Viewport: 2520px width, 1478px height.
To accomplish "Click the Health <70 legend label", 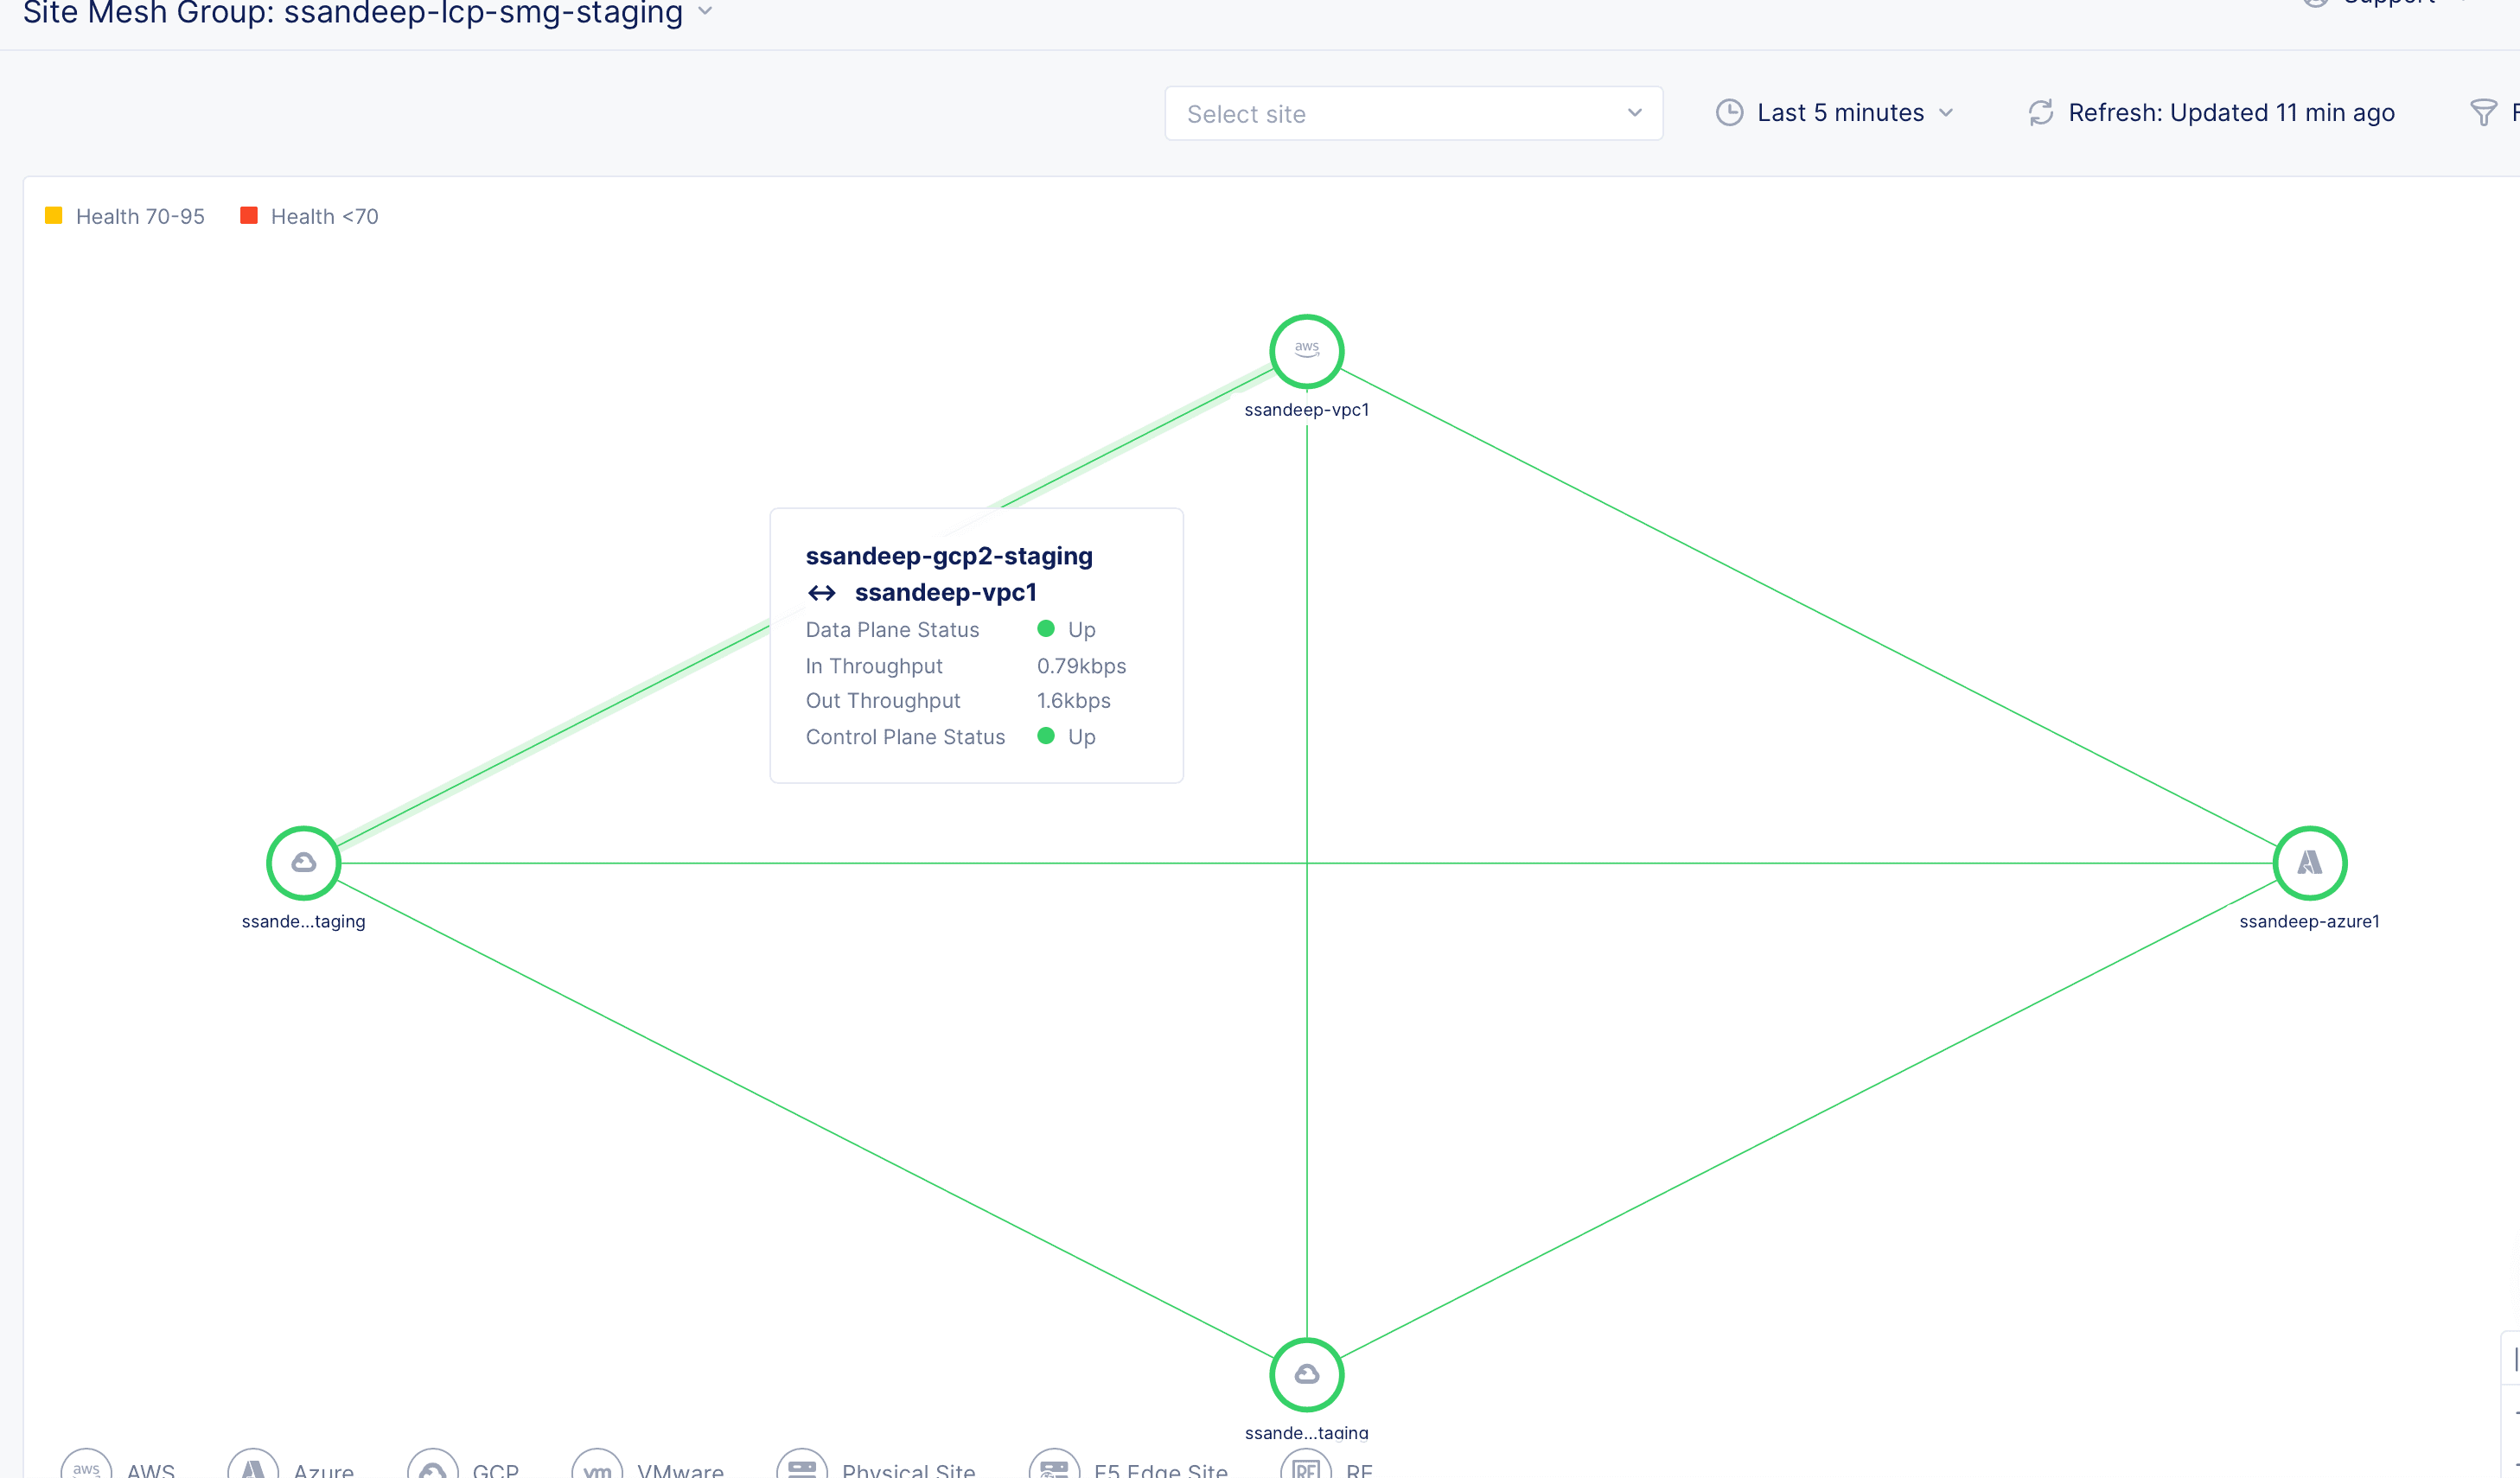I will point(324,217).
